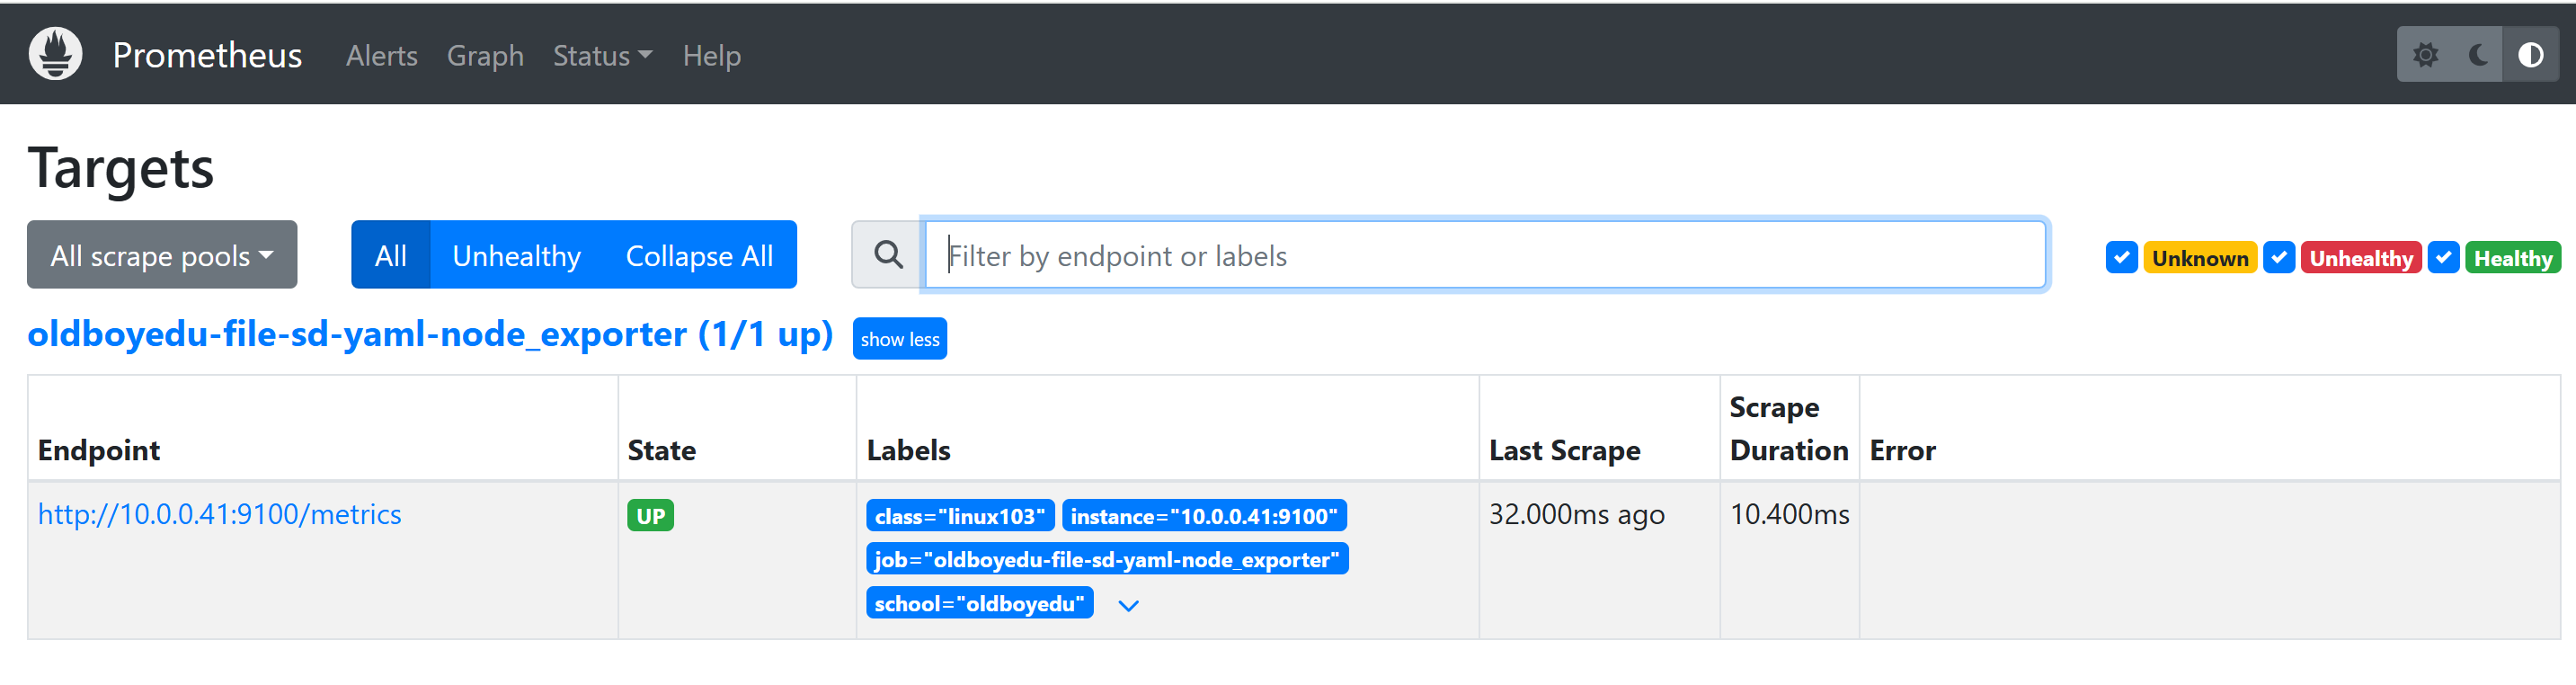Click the search magnifier icon
This screenshot has width=2576, height=685.
(888, 255)
